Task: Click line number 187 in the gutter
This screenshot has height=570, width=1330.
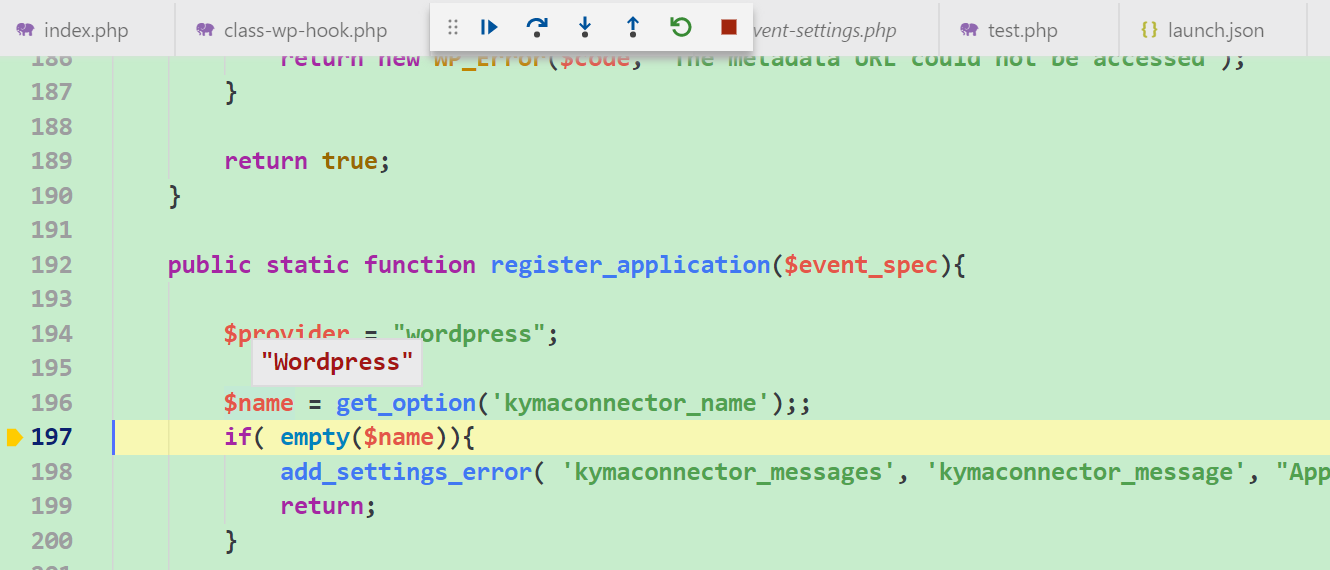Action: (52, 92)
